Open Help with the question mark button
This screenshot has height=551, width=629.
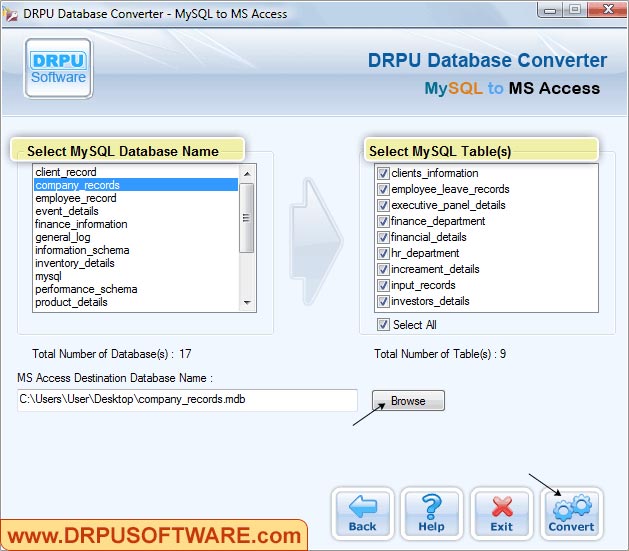[432, 513]
